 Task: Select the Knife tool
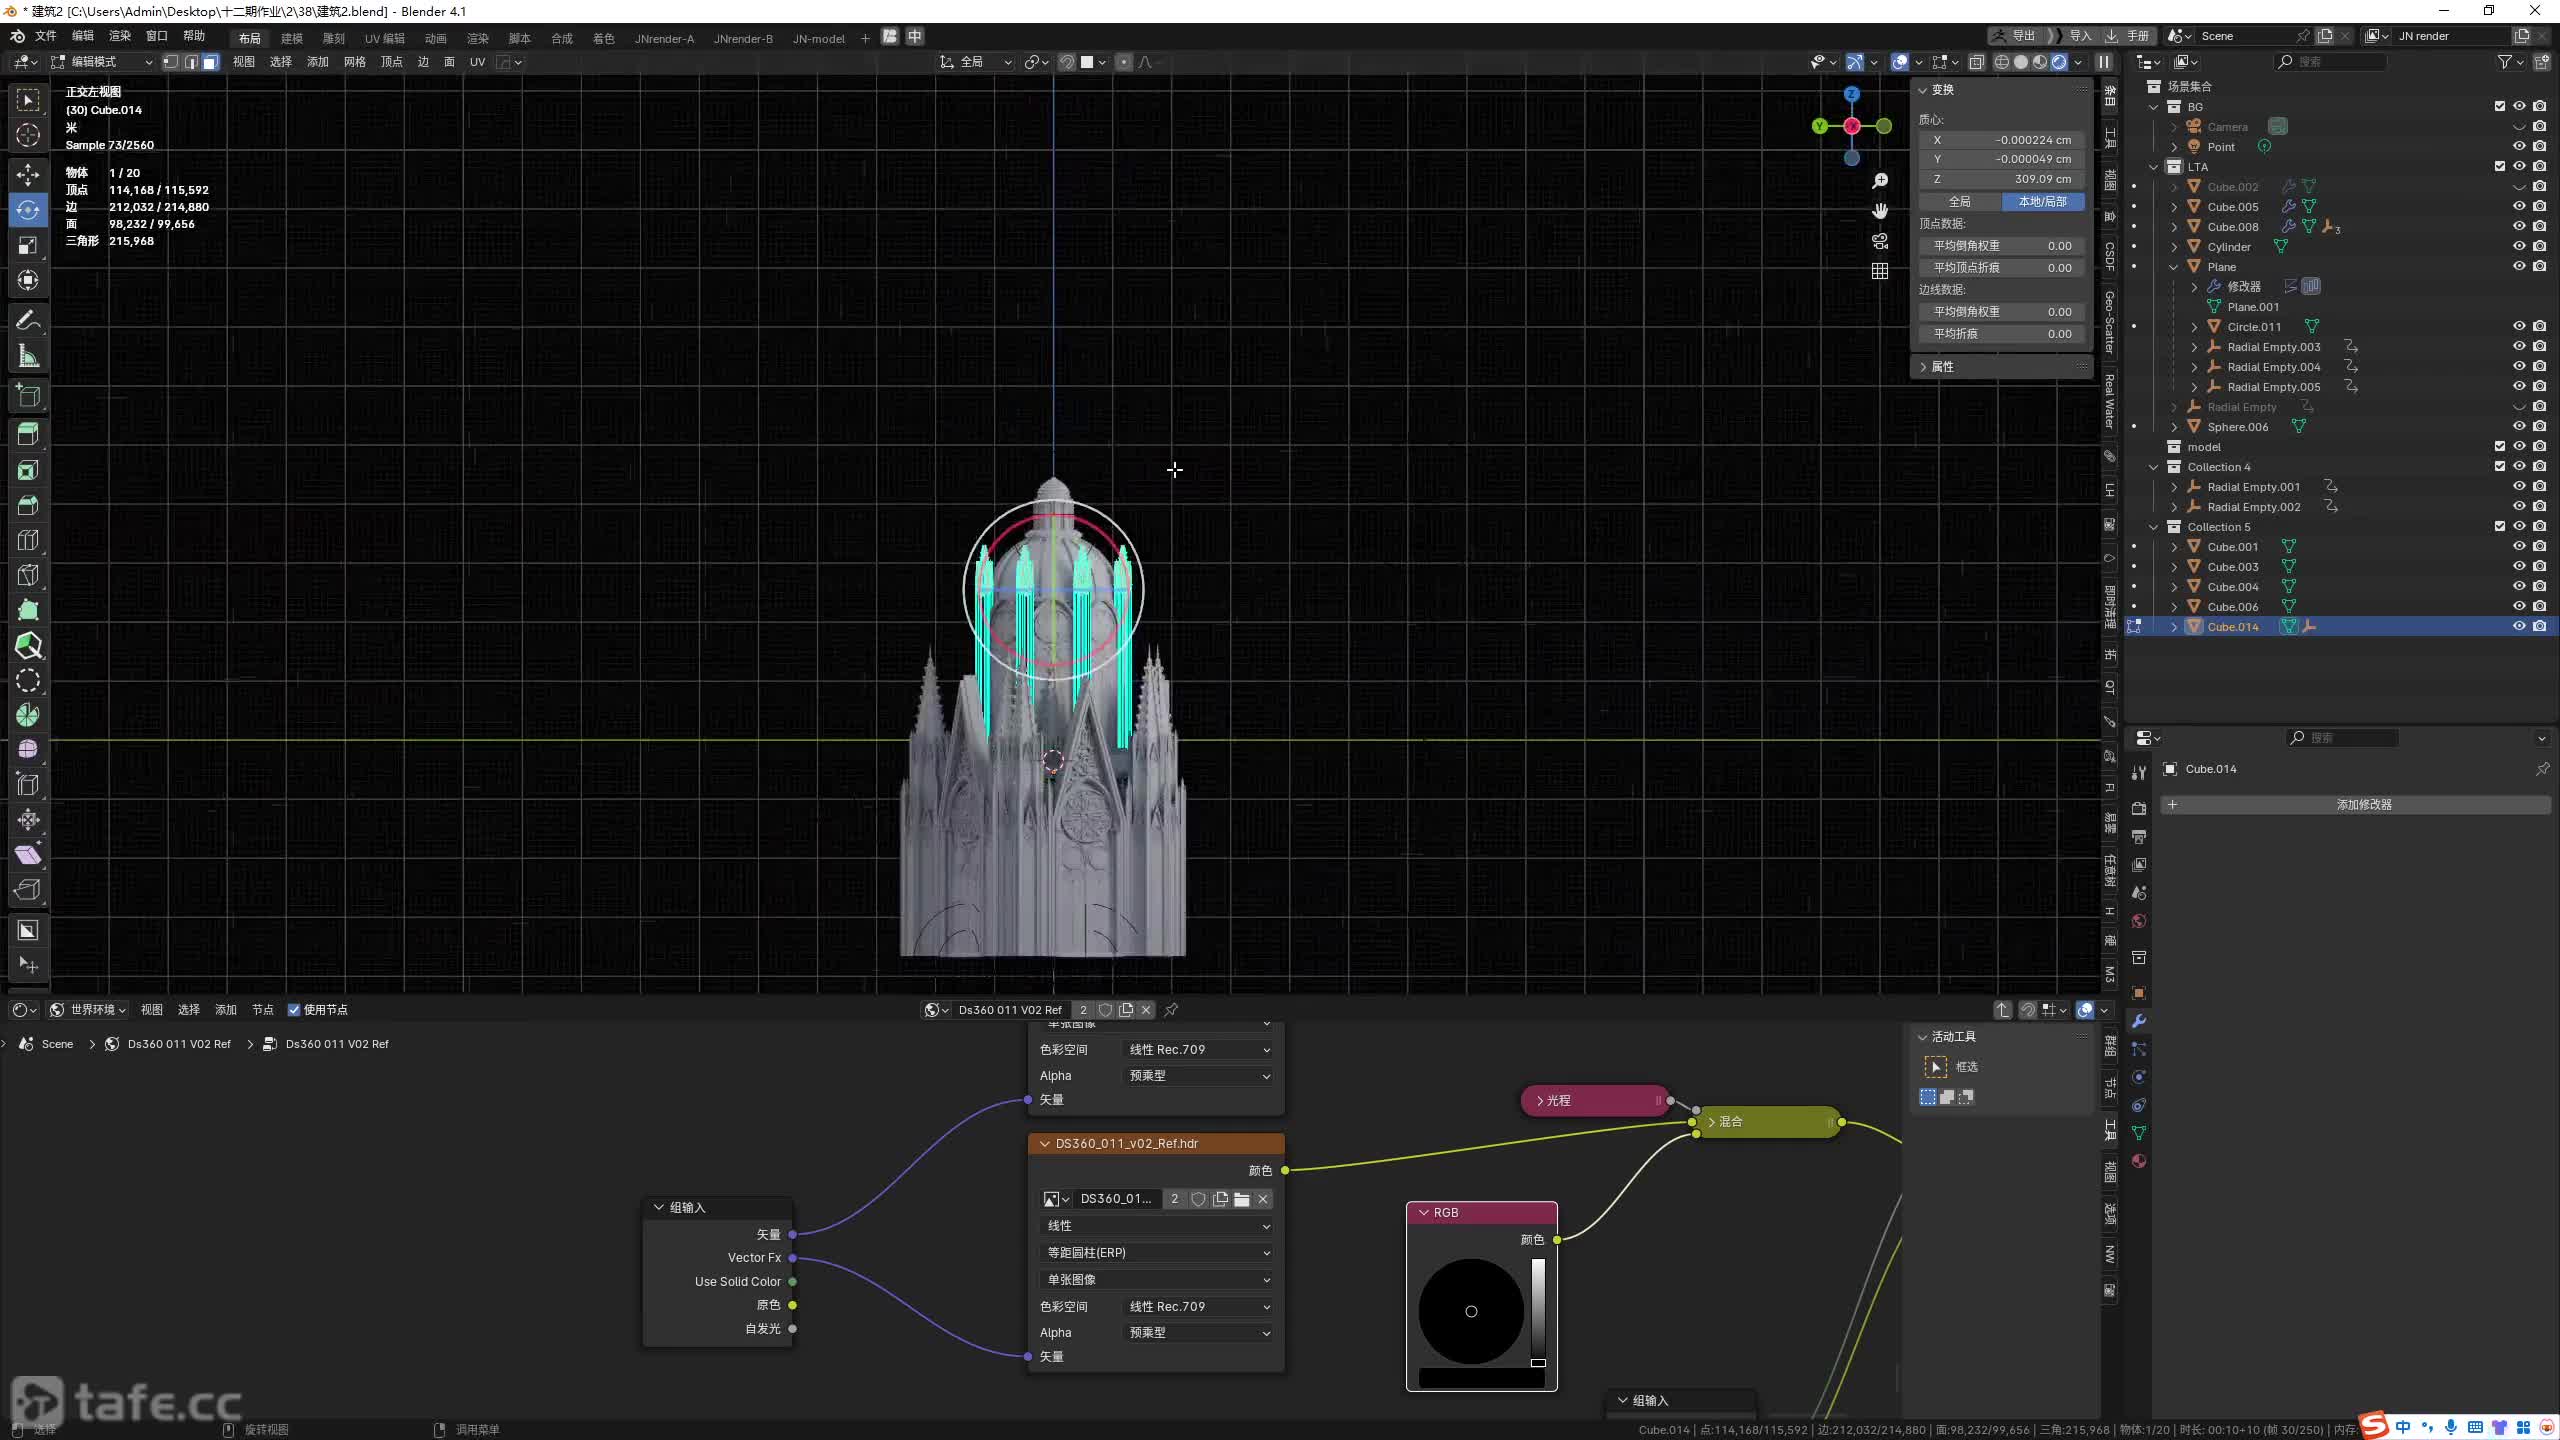click(28, 575)
